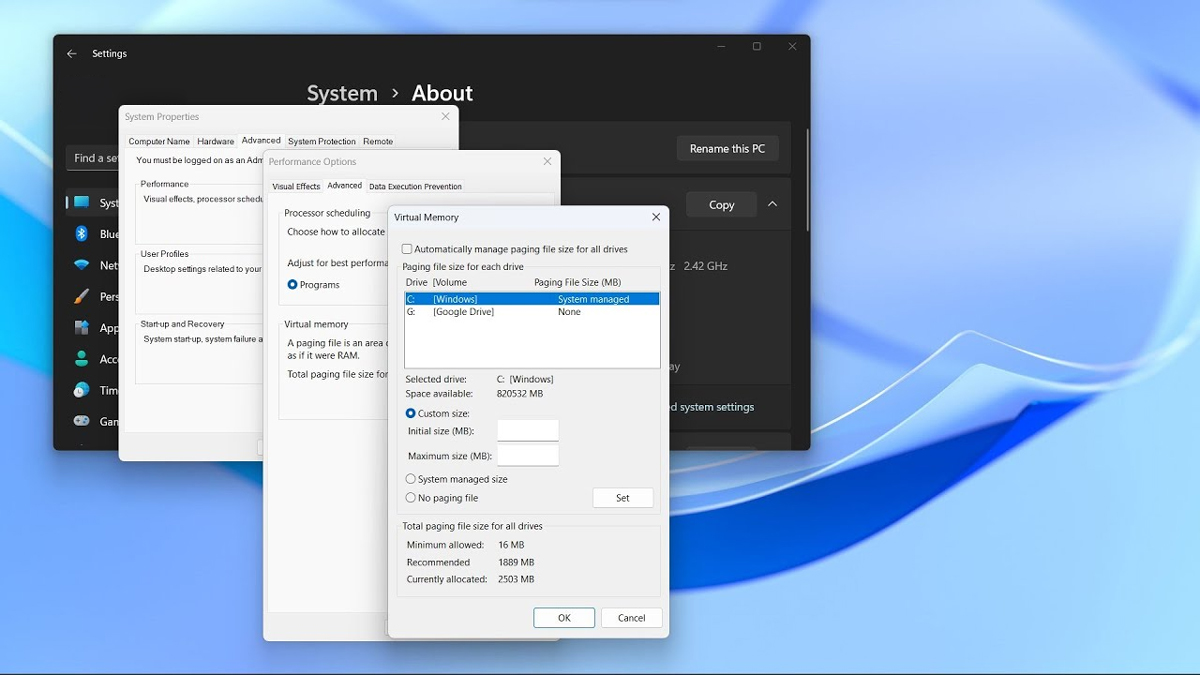The height and width of the screenshot is (675, 1200).
Task: Click OK in the Virtual Memory dialog
Action: click(x=564, y=618)
